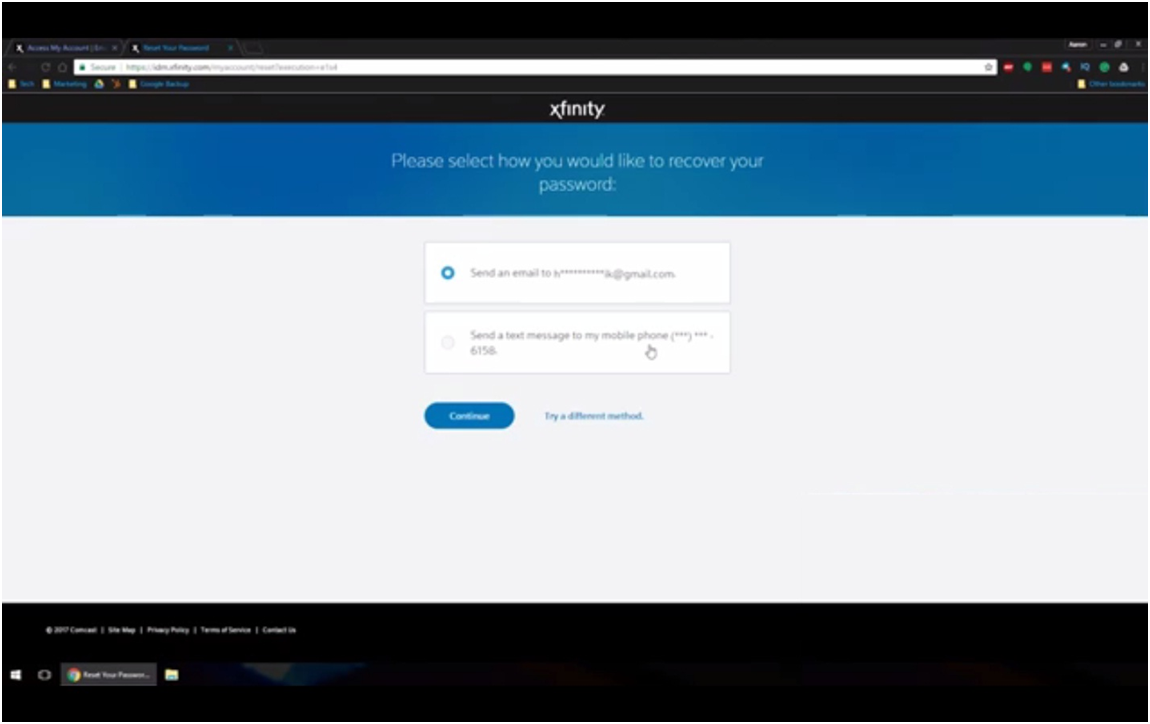Open the Privacy Policy footer link
Image resolution: width=1150 pixels, height=724 pixels.
pyautogui.click(x=168, y=630)
